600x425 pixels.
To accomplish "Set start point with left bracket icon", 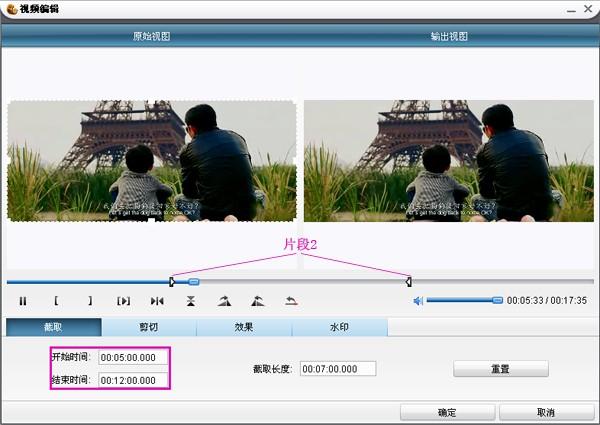I will (x=56, y=301).
